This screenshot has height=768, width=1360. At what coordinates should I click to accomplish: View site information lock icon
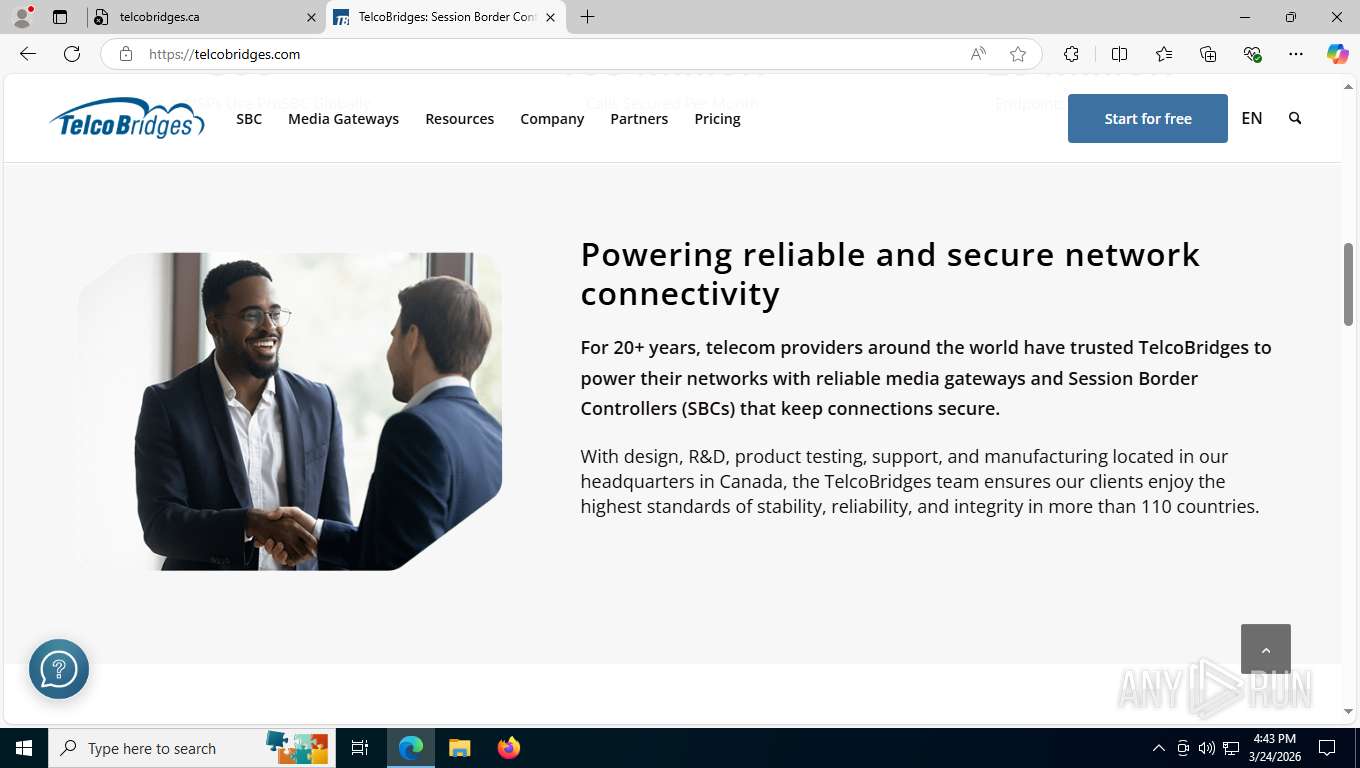[126, 54]
